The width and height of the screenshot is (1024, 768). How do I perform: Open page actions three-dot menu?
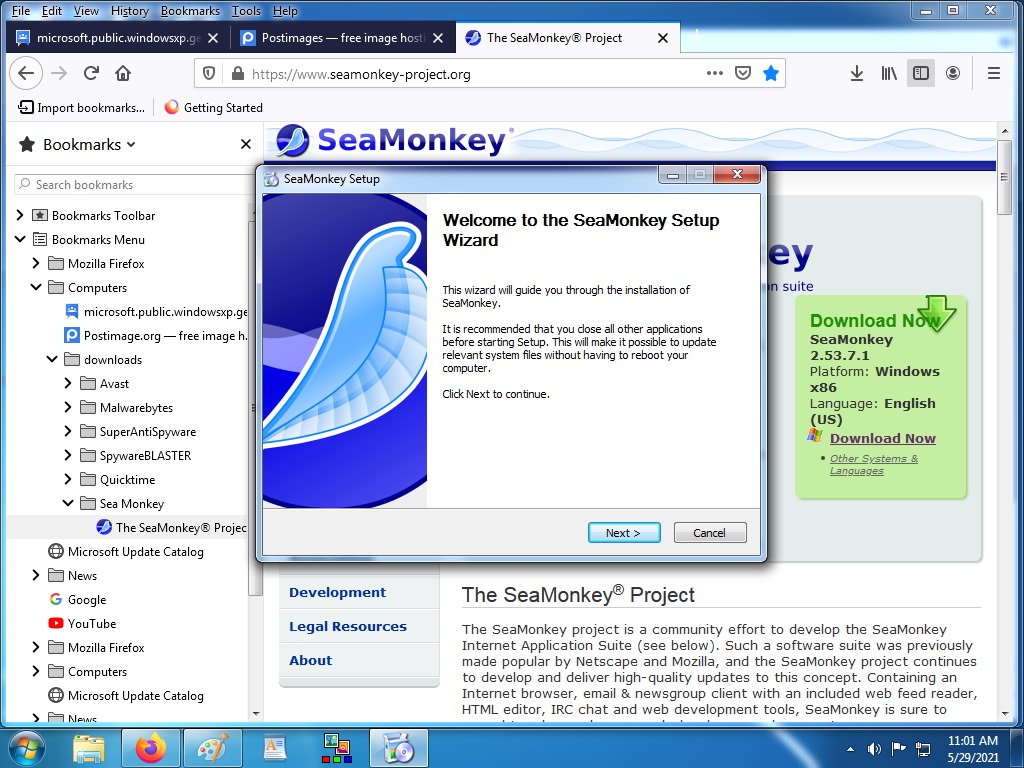click(x=714, y=73)
